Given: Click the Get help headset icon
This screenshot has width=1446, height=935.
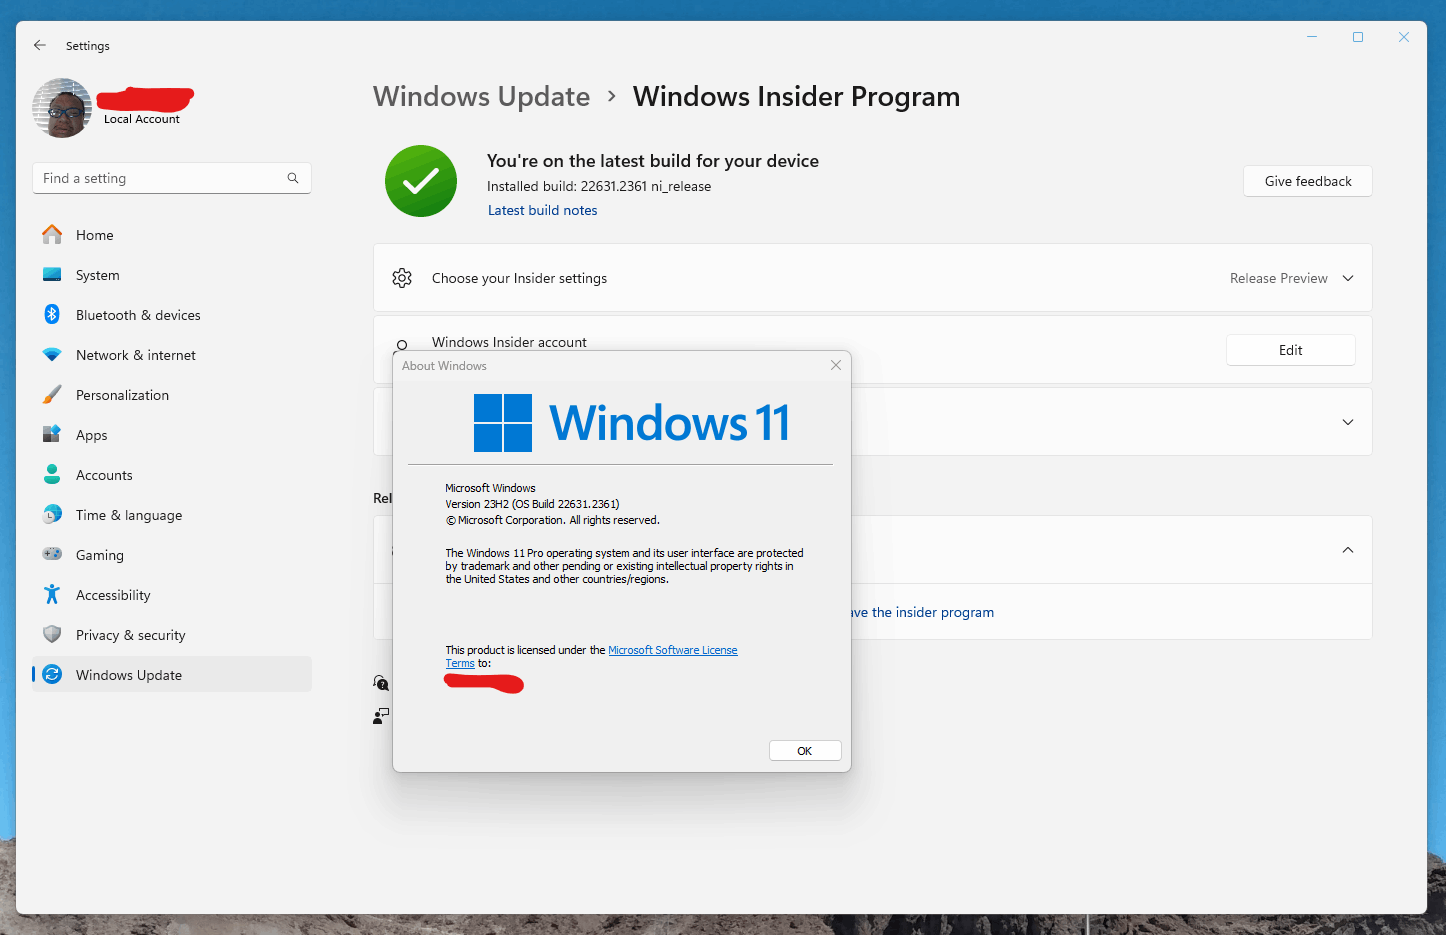Looking at the screenshot, I should click(x=381, y=682).
